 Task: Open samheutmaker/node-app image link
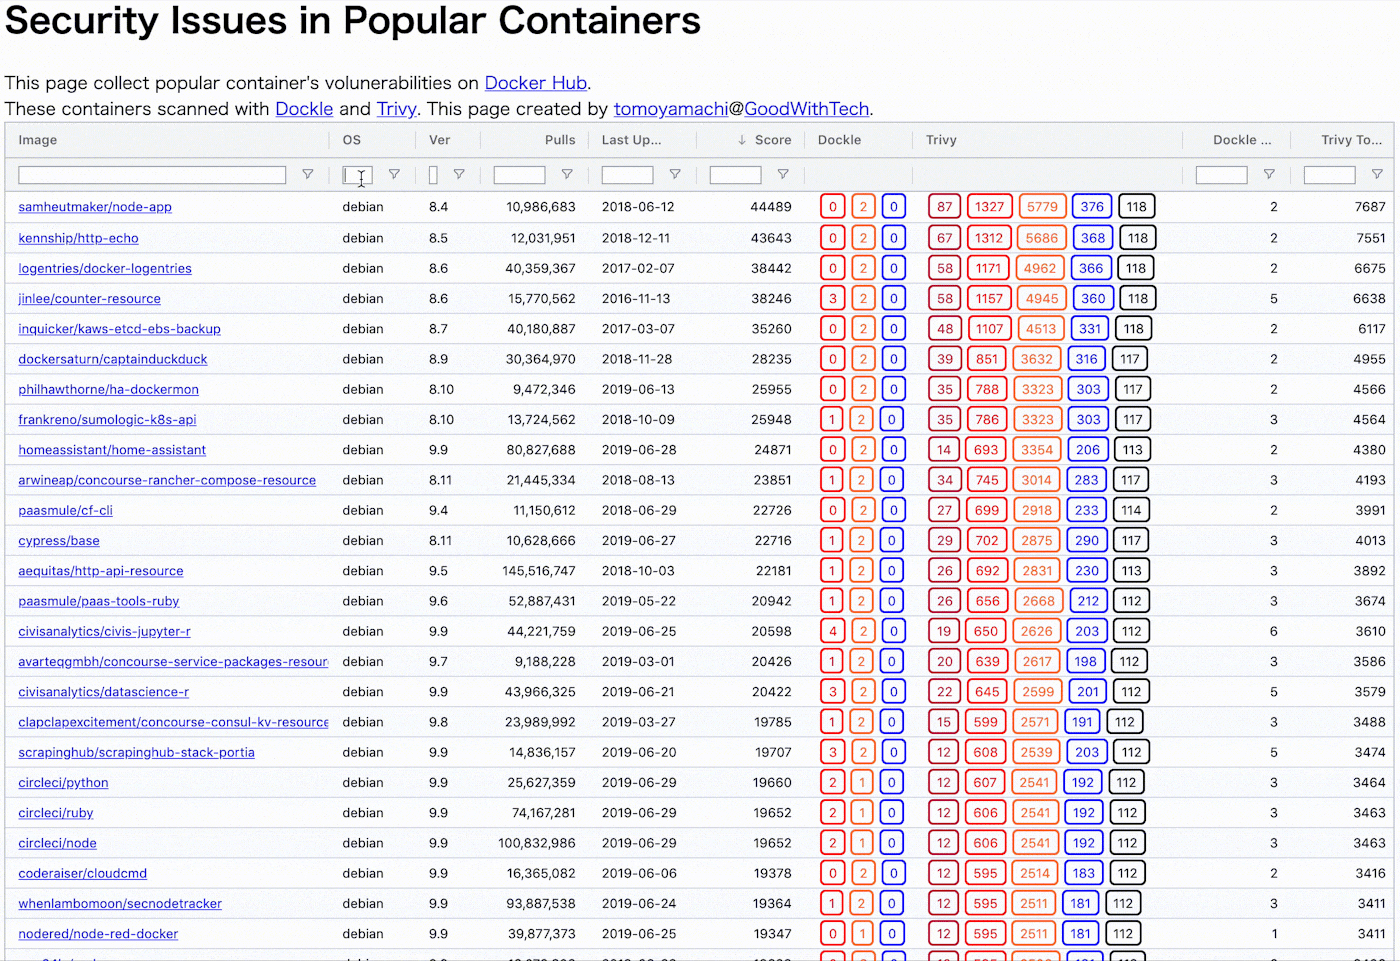95,207
